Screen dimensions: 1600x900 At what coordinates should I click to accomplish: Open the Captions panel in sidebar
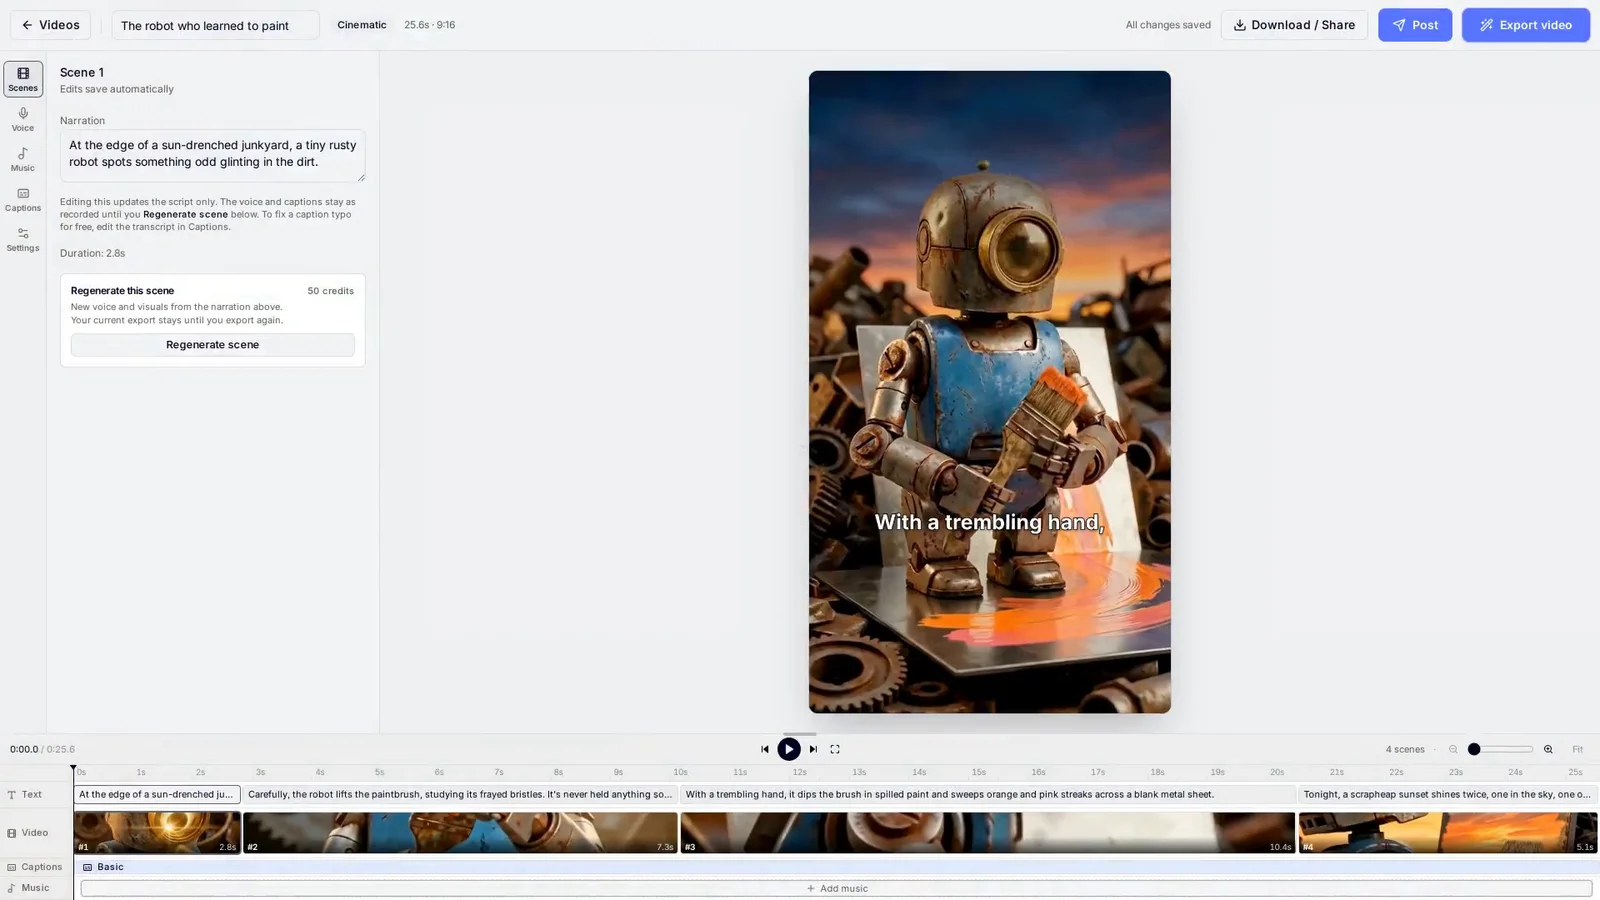tap(23, 199)
